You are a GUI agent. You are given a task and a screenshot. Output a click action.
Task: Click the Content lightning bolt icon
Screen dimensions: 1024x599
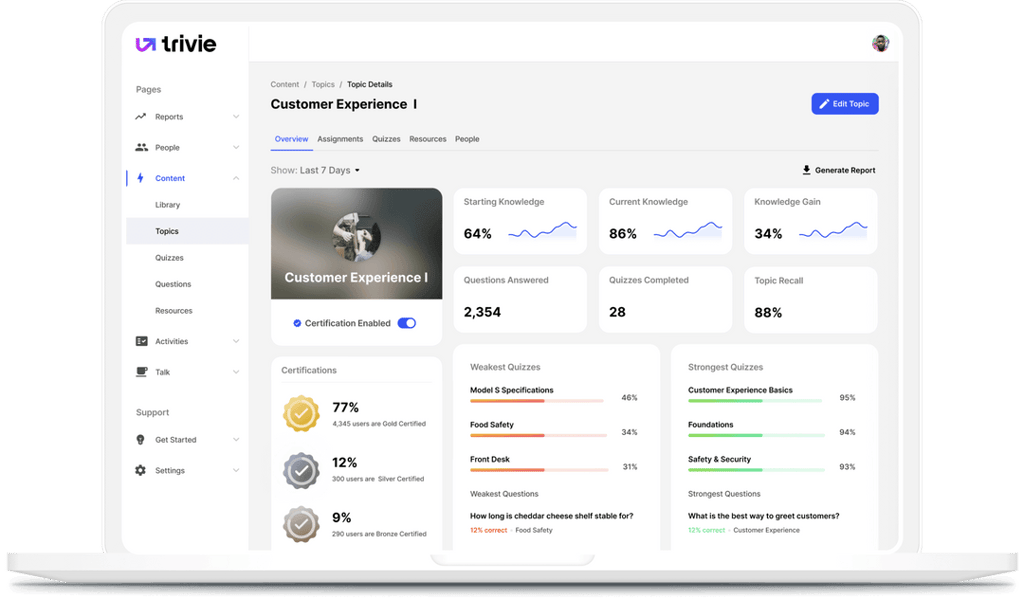(140, 177)
